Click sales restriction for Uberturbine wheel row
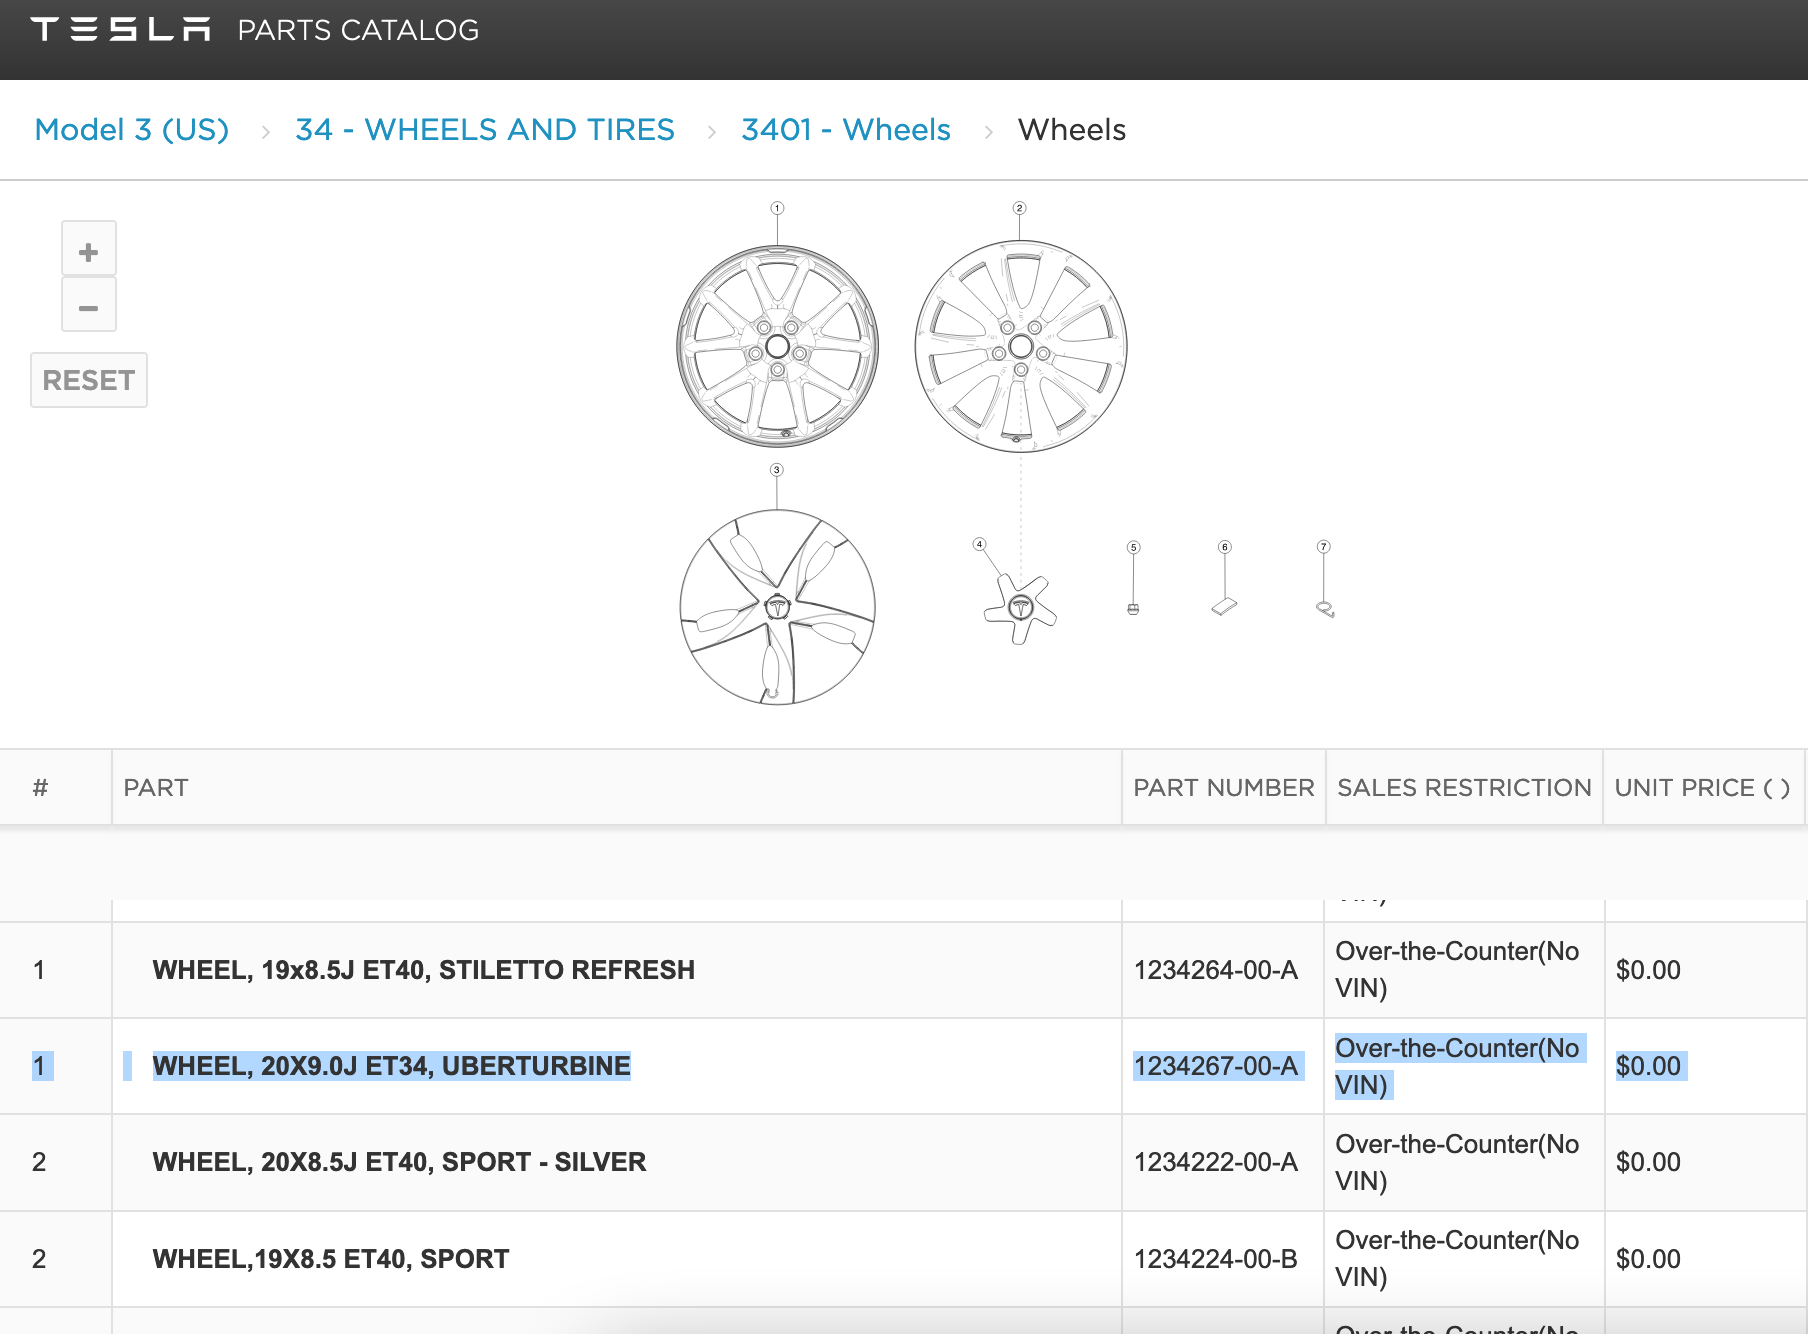Viewport: 1808px width, 1334px height. click(1457, 1066)
